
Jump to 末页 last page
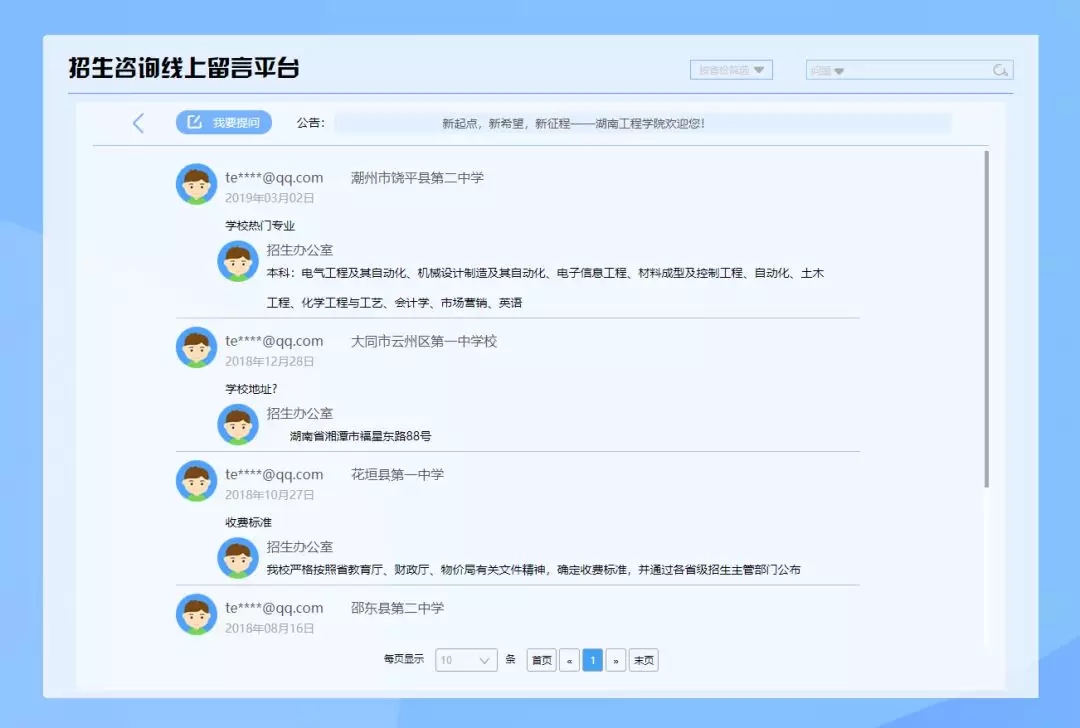pos(643,660)
